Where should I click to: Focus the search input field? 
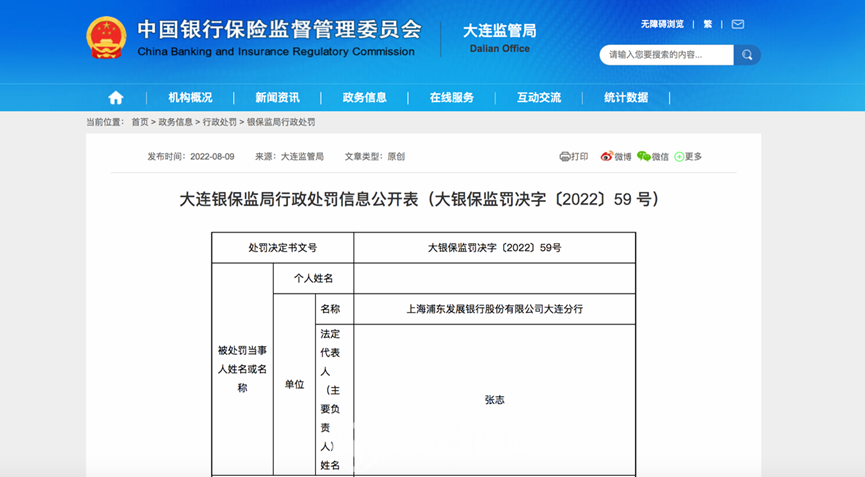point(666,55)
